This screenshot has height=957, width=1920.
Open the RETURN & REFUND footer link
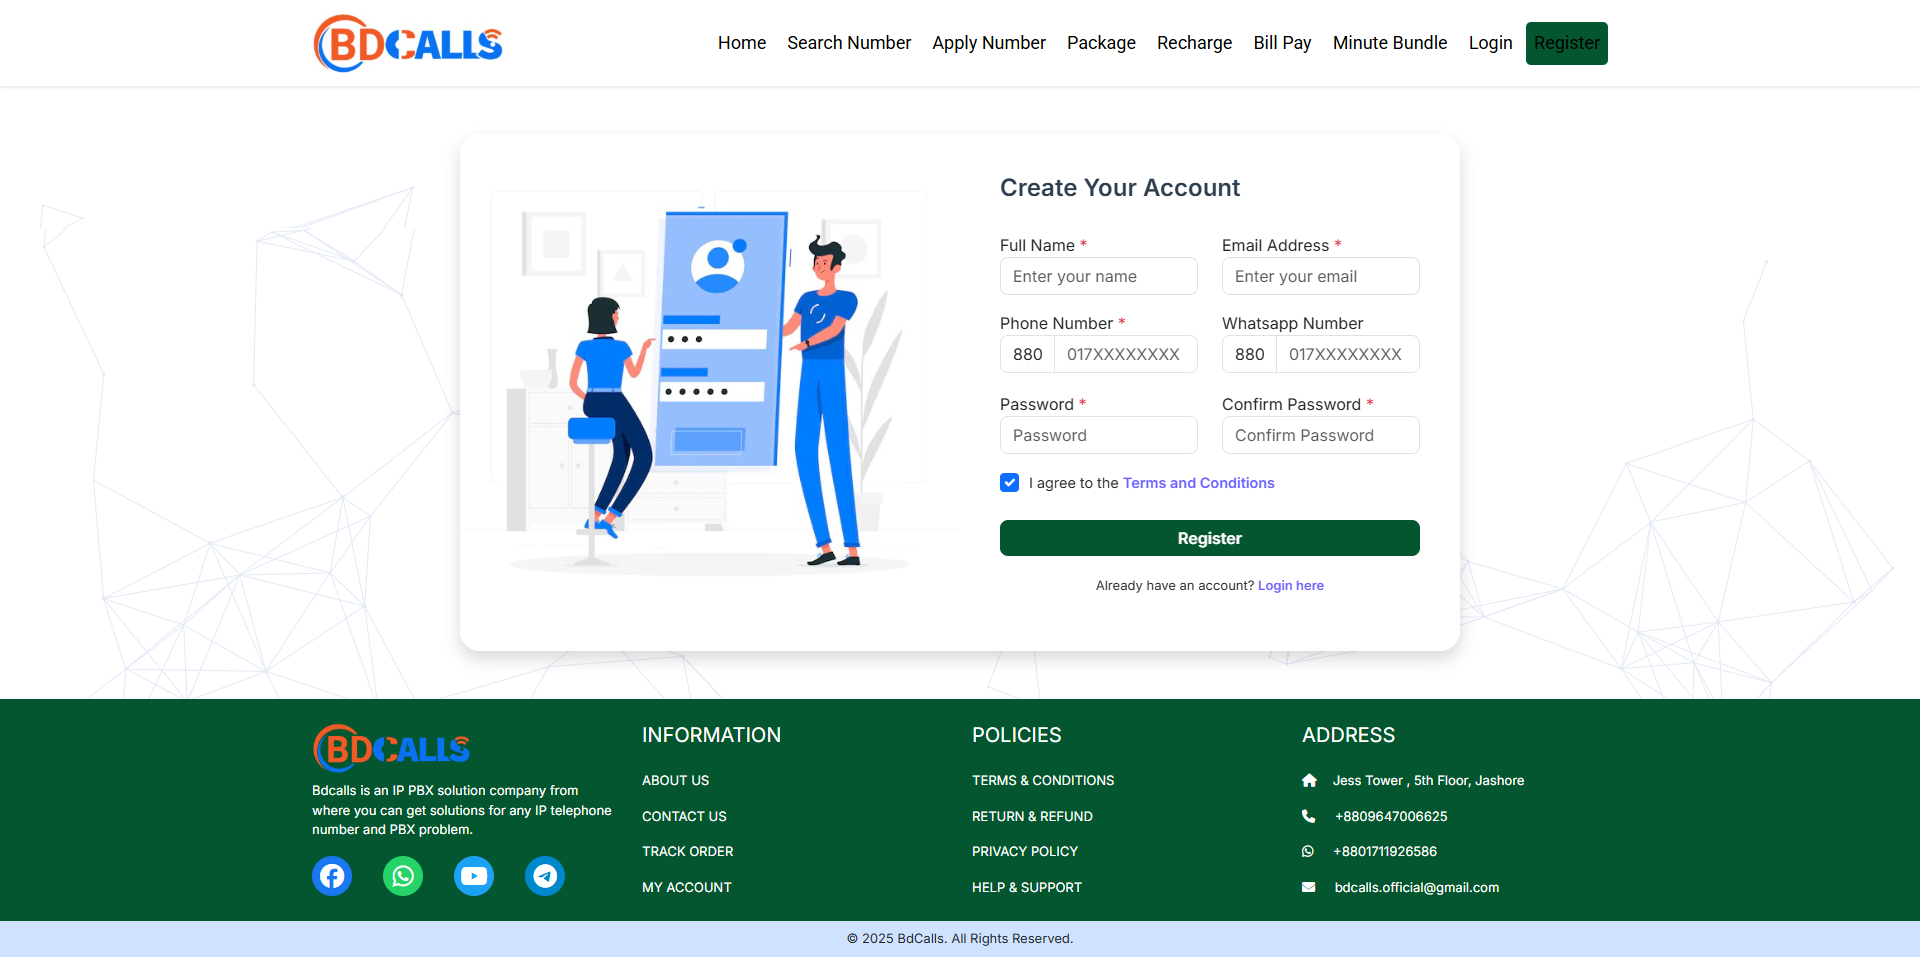(1032, 816)
